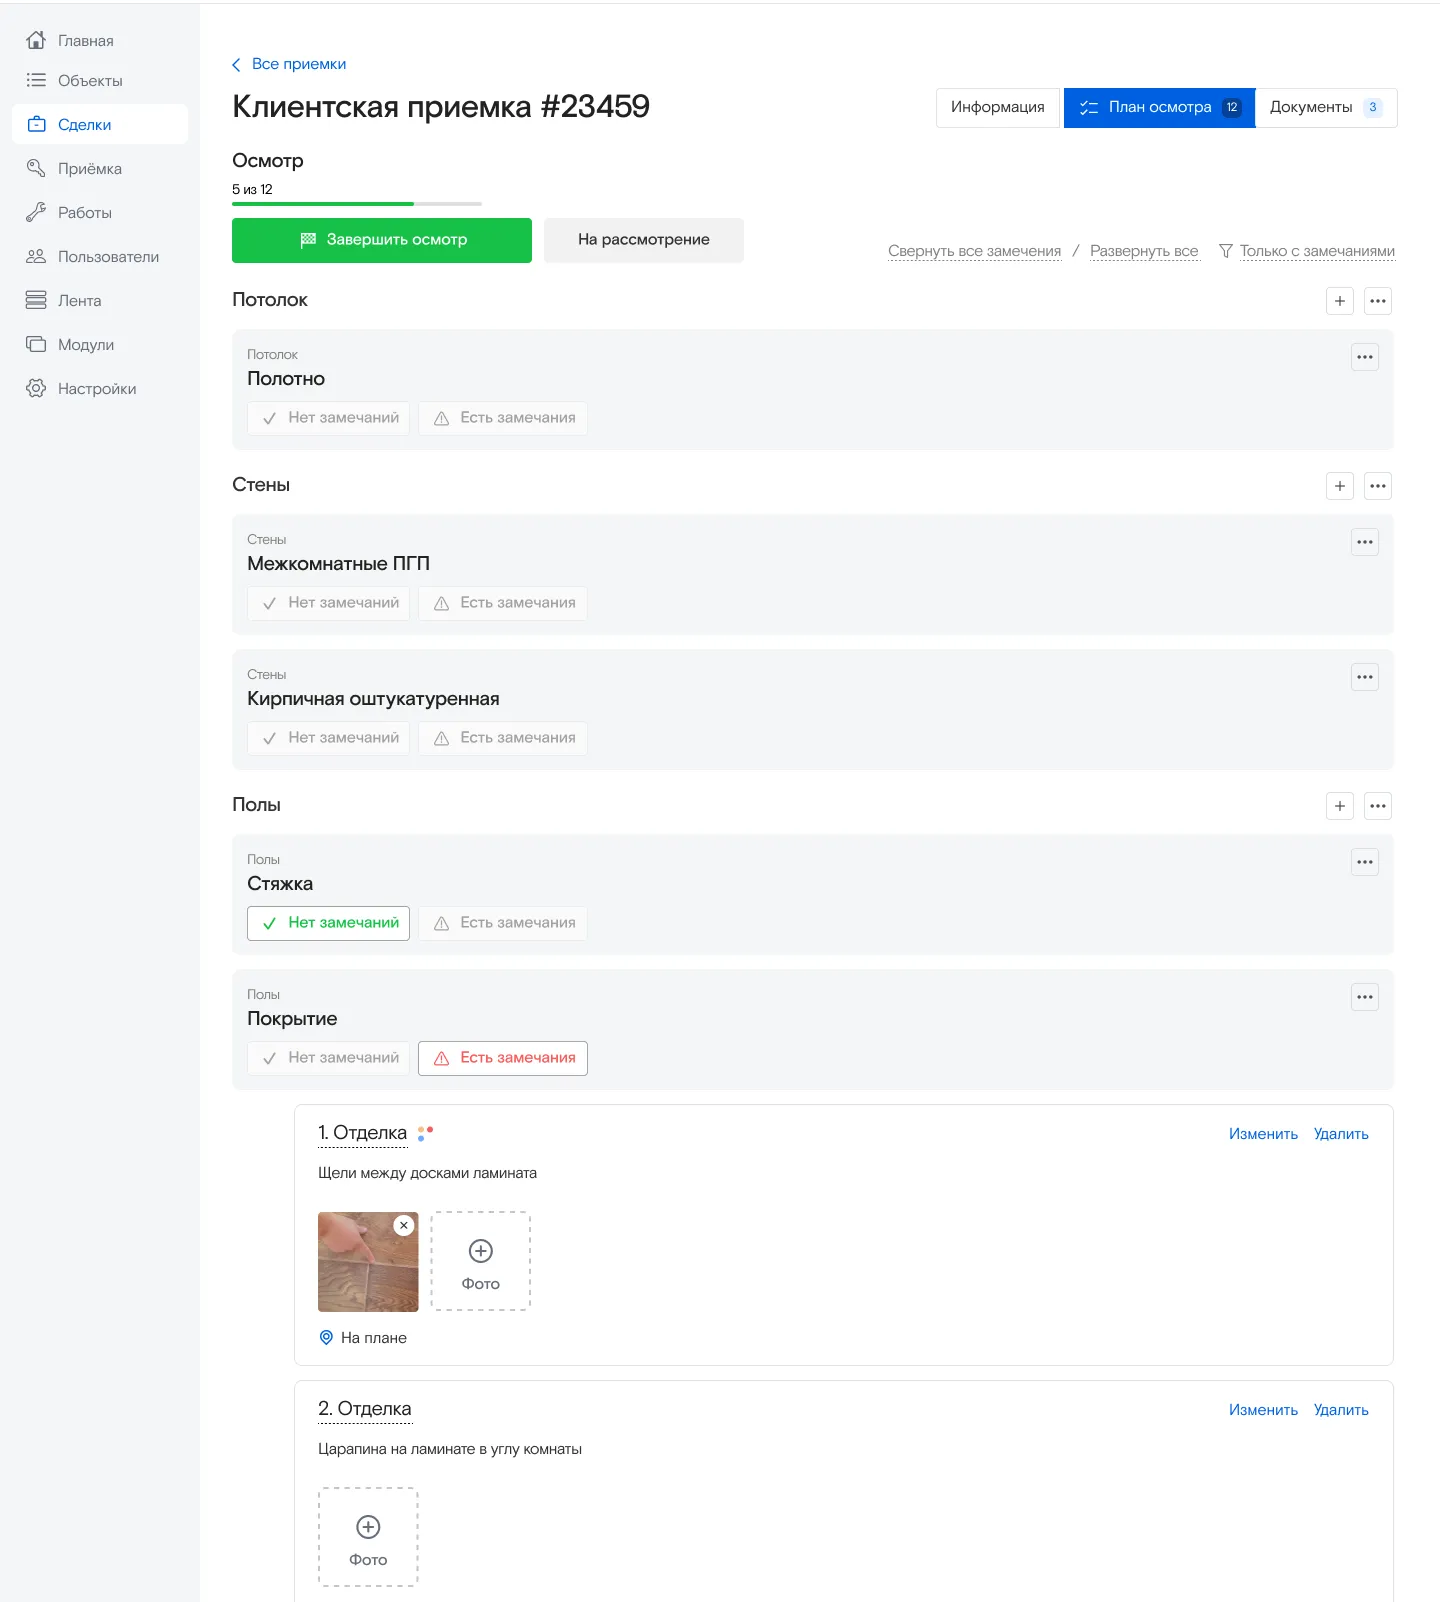Click the plus icon in Полы section
1440x1602 pixels.
[1339, 806]
